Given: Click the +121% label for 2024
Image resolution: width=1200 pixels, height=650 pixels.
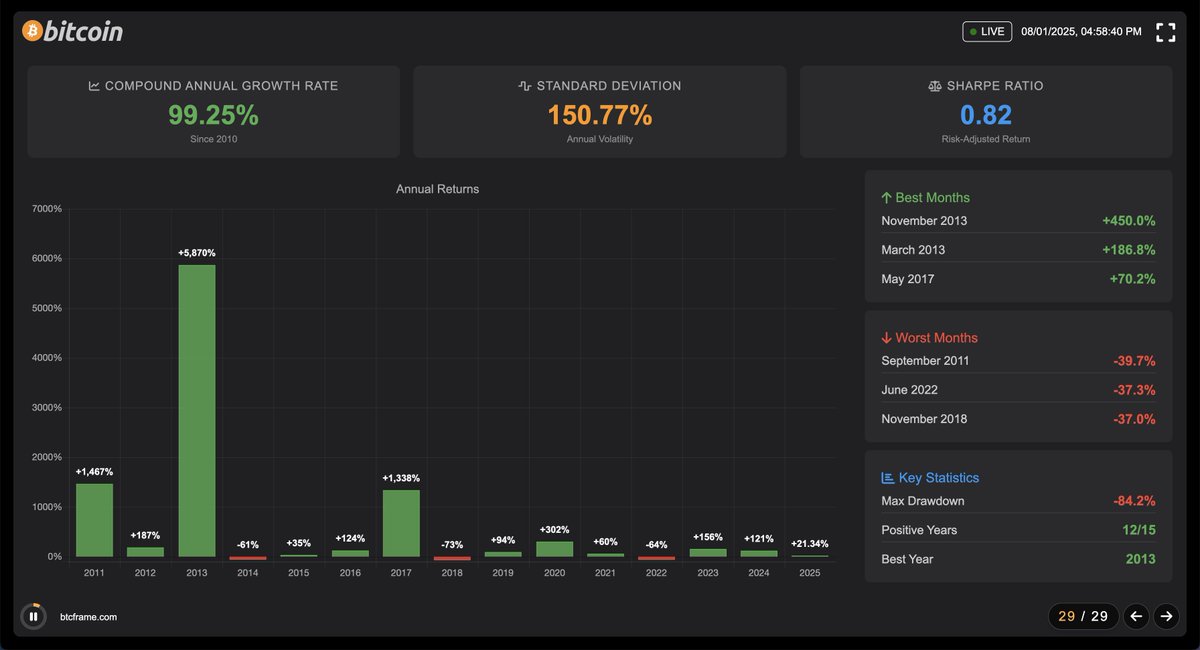Looking at the screenshot, I should [x=758, y=538].
